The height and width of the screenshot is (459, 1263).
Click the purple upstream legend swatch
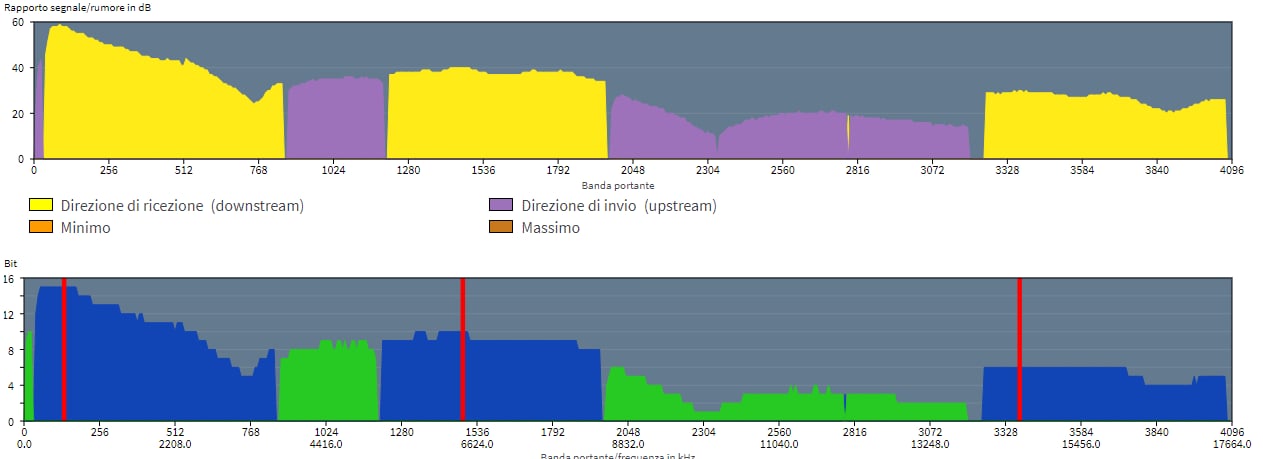tap(501, 206)
